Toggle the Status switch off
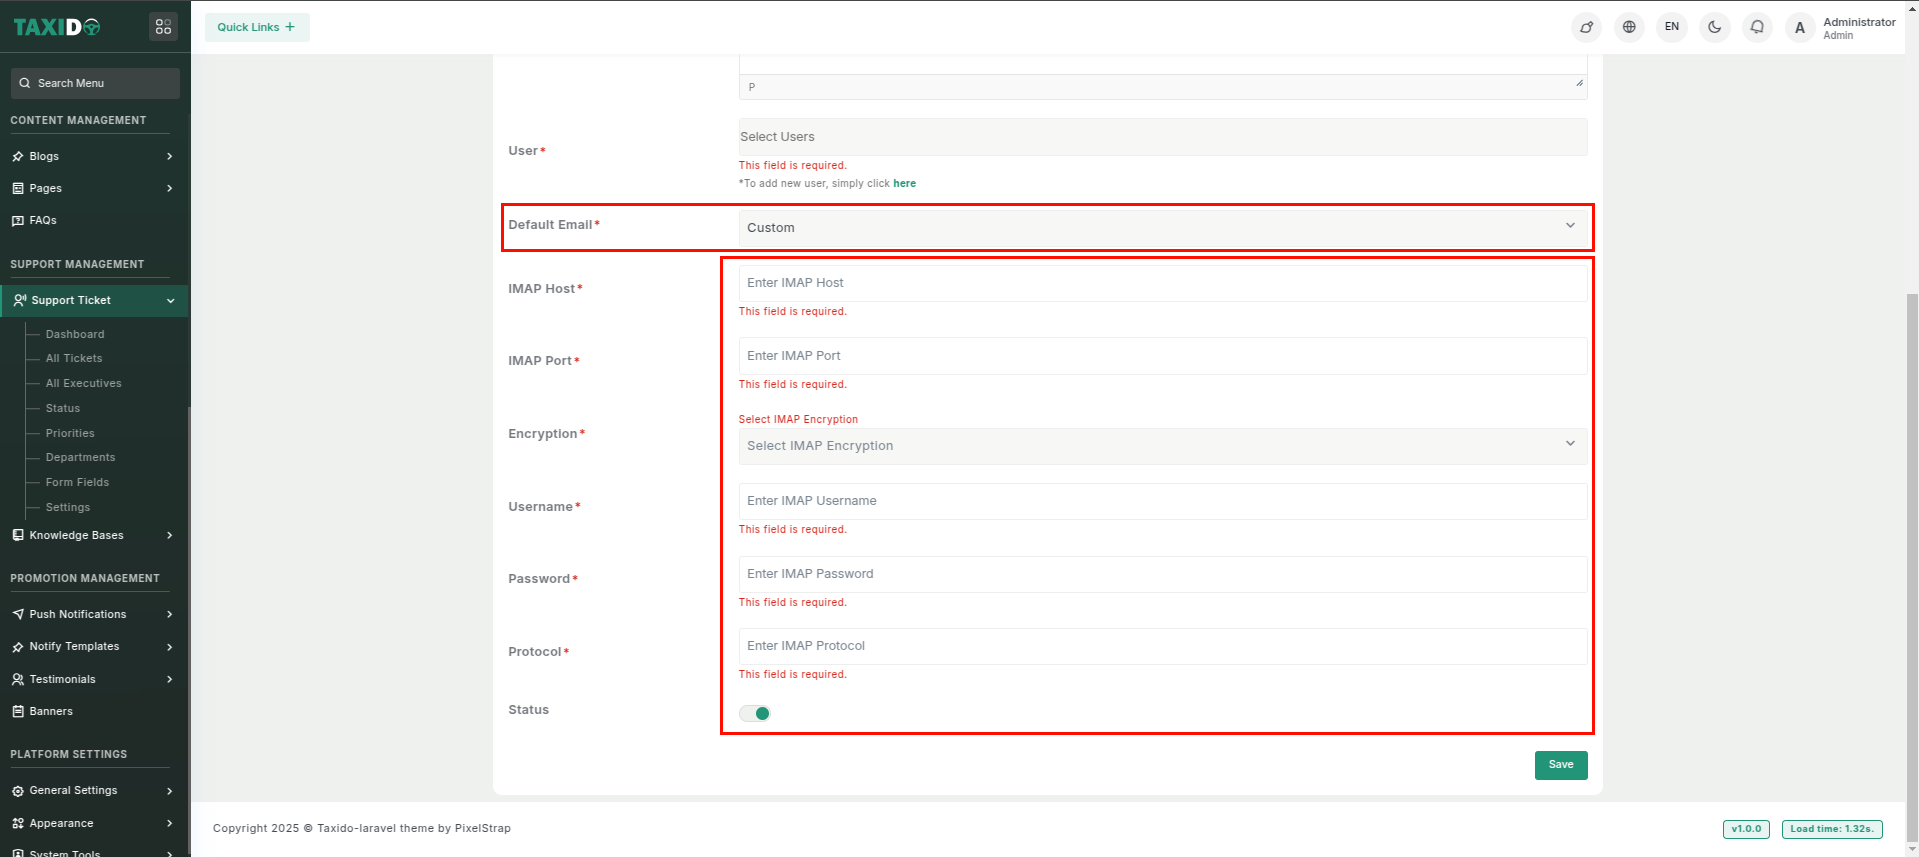Viewport: 1919px width, 857px height. [x=755, y=713]
